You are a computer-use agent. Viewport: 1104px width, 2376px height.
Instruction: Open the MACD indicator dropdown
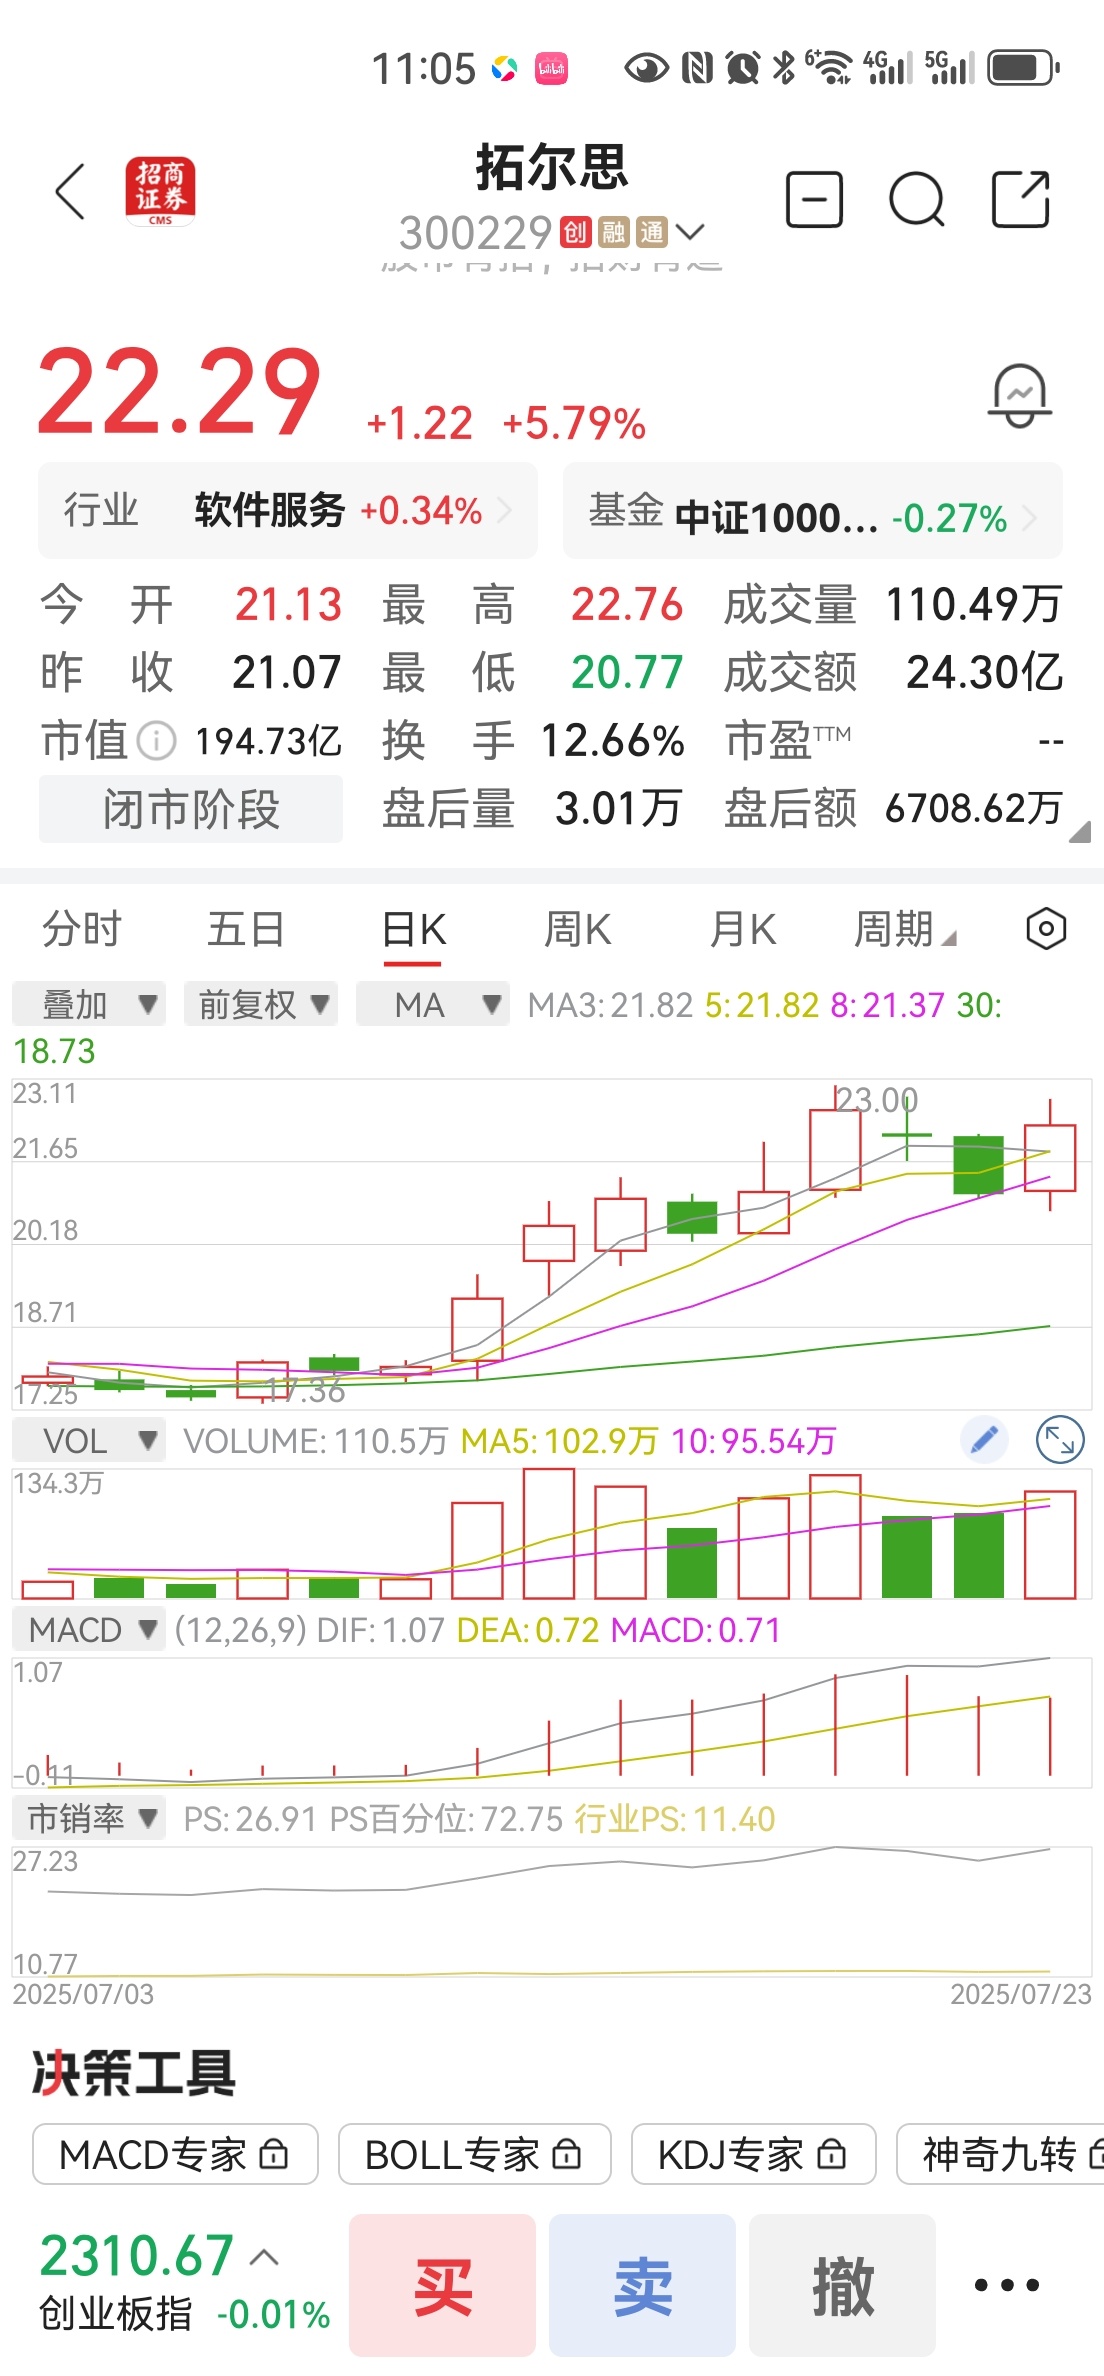click(89, 1630)
